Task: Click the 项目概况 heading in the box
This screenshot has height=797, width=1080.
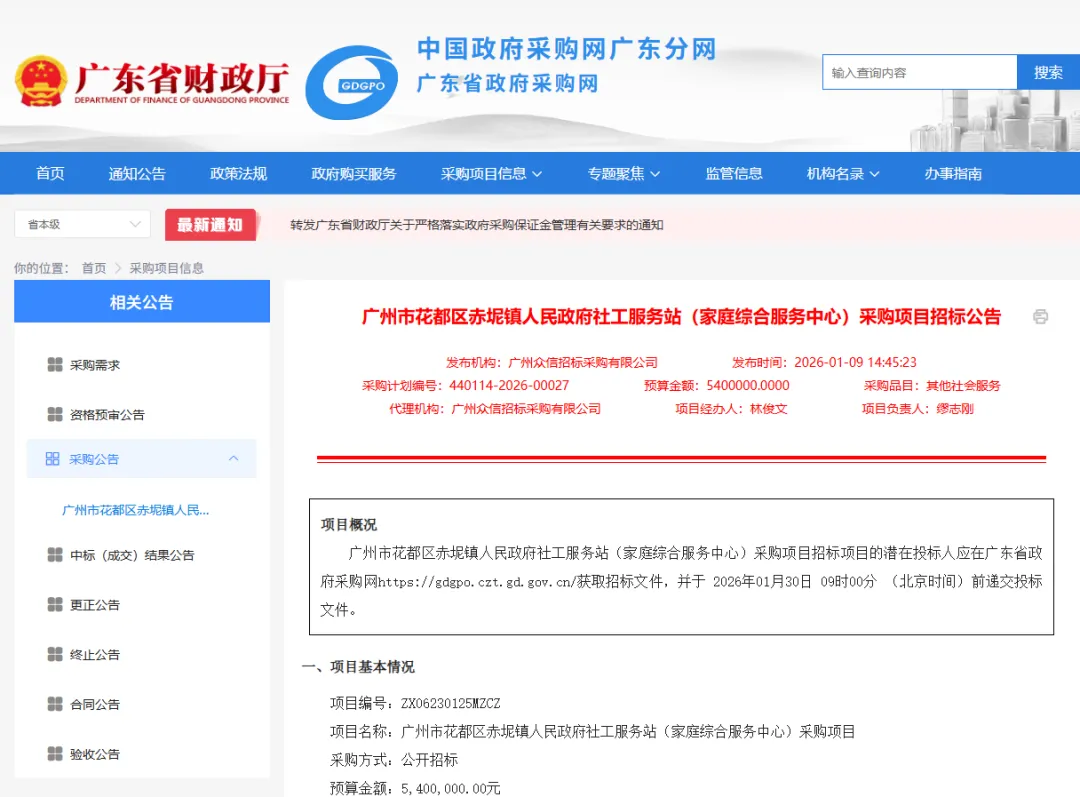Action: coord(349,524)
